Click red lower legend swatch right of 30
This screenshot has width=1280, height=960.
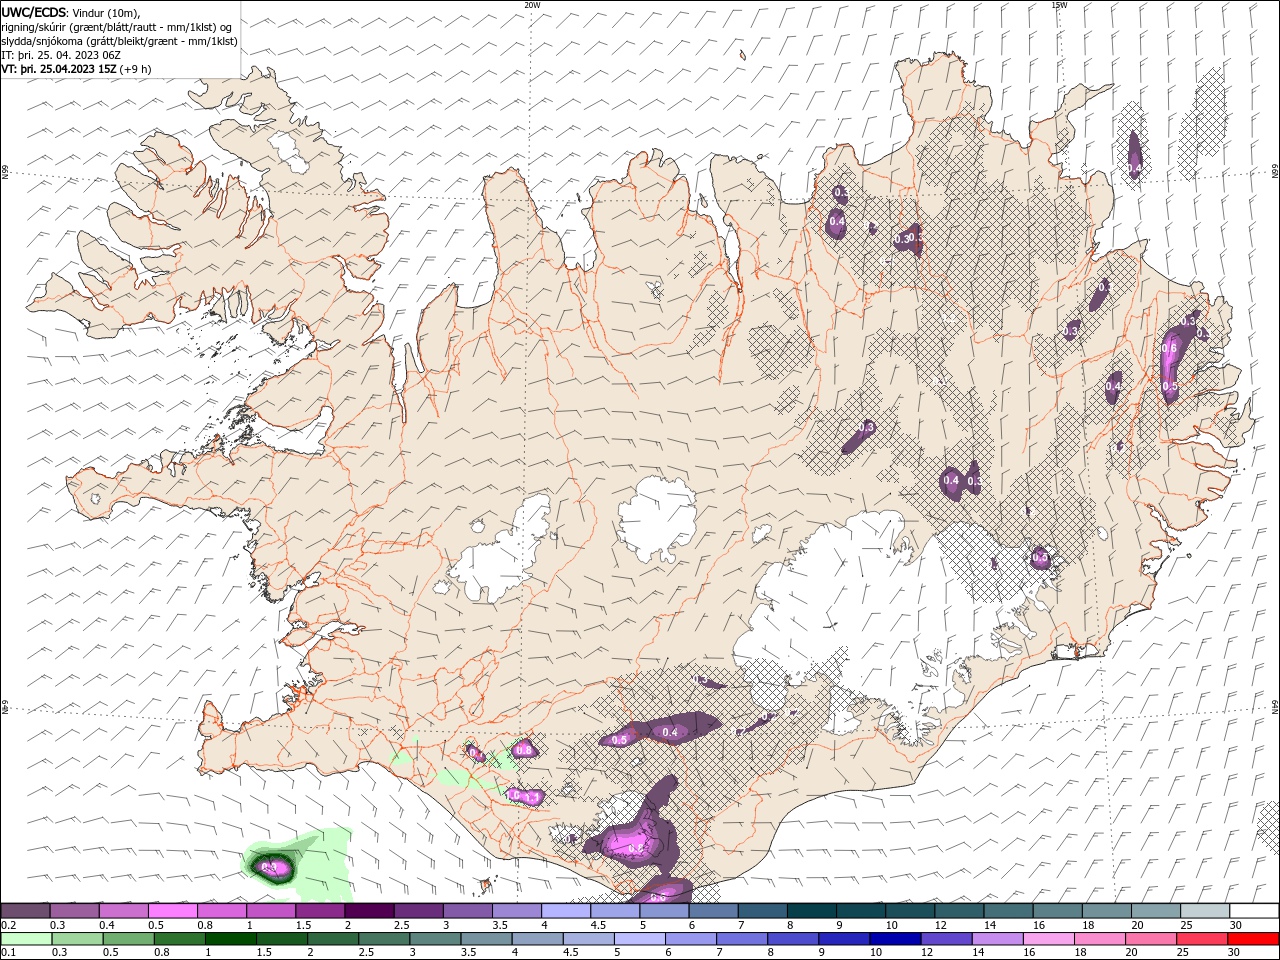pos(1254,939)
